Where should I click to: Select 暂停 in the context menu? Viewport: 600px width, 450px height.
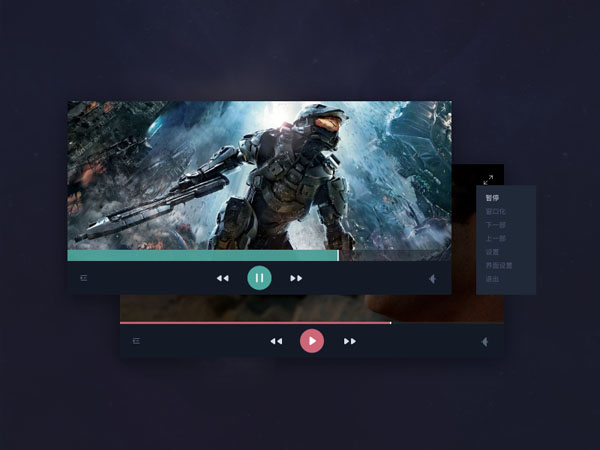click(492, 198)
